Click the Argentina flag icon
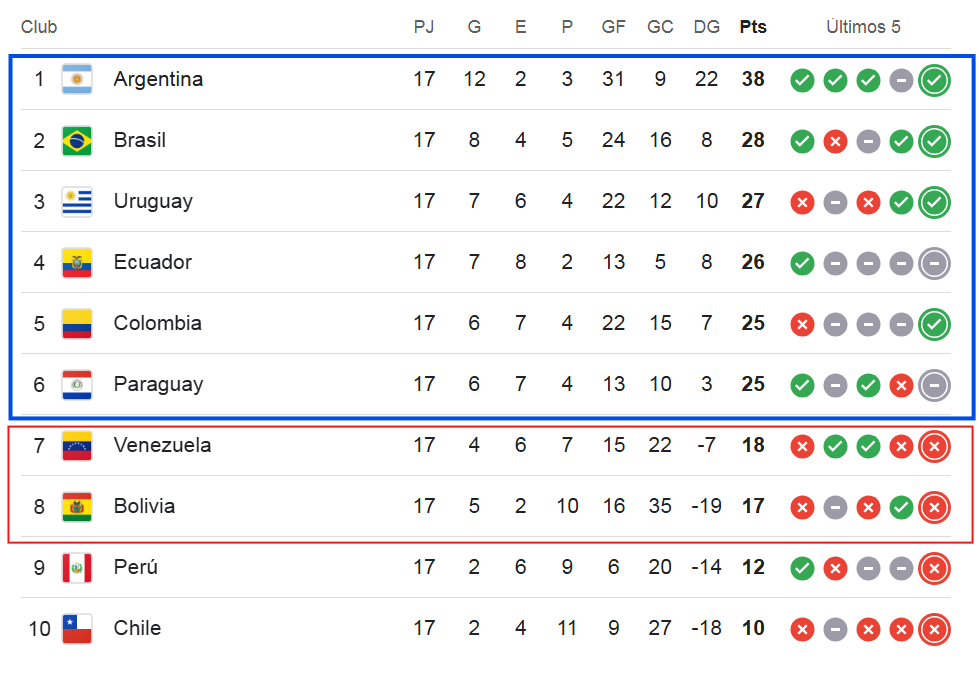Image resolution: width=979 pixels, height=676 pixels. tap(77, 79)
